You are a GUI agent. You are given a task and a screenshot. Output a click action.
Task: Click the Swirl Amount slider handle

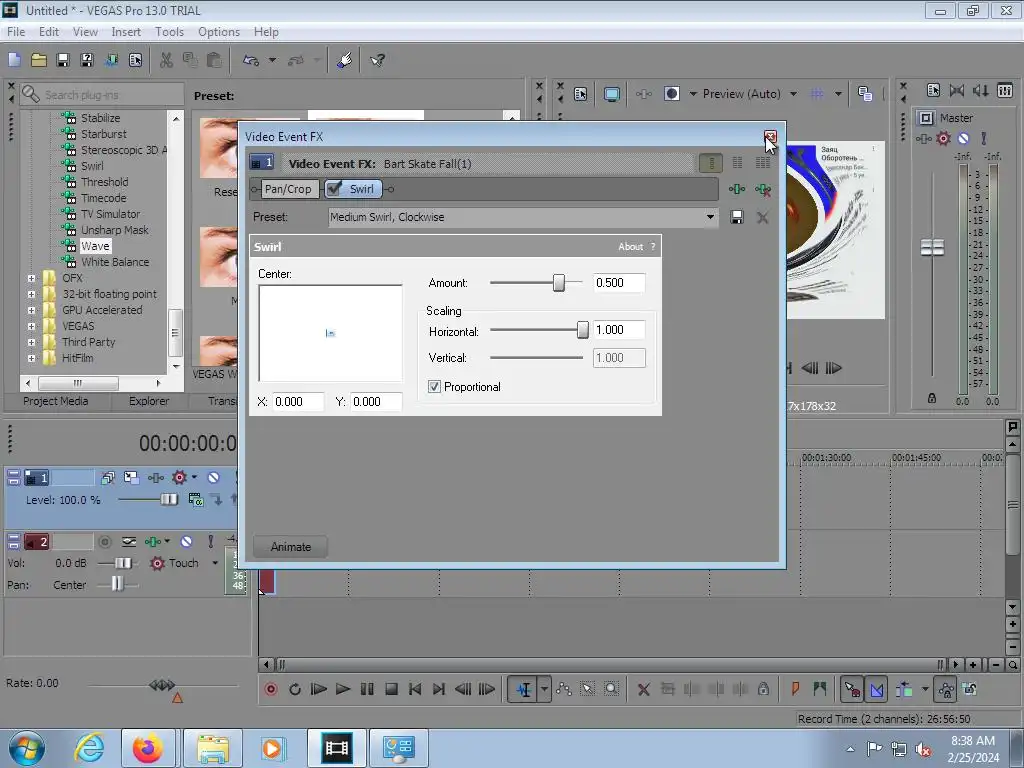click(559, 282)
